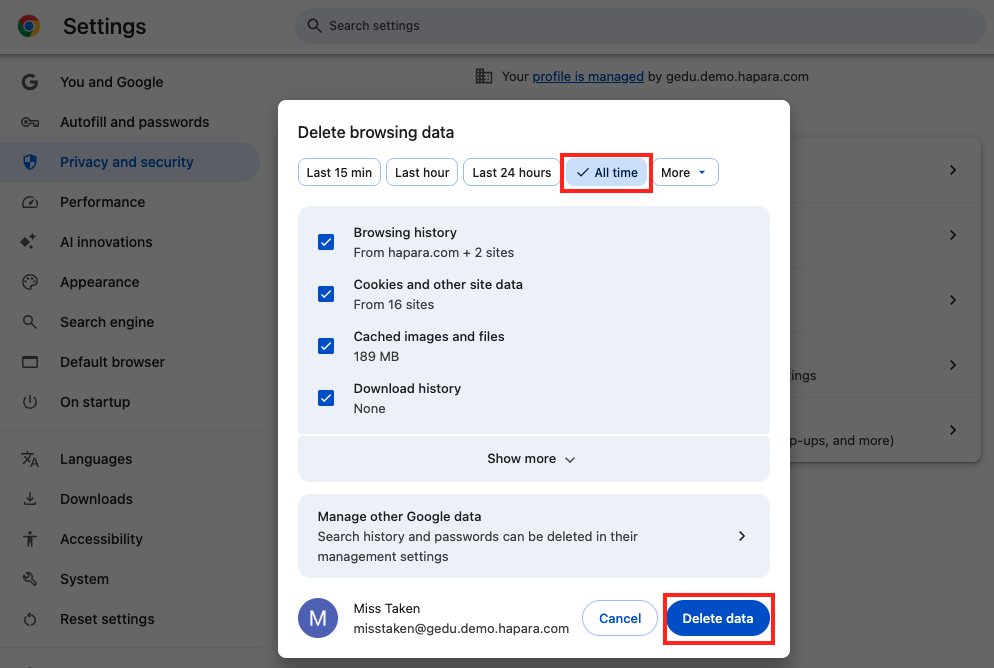Select Last 15 min time range
The height and width of the screenshot is (668, 994).
click(339, 172)
